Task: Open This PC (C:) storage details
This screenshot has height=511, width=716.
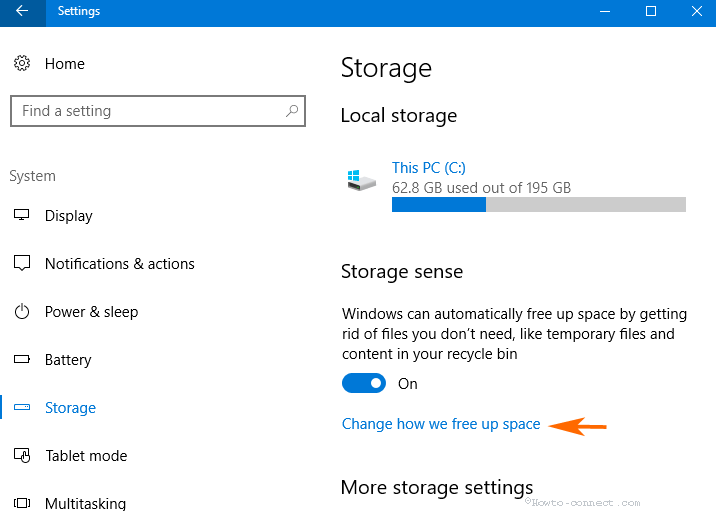Action: pyautogui.click(x=428, y=168)
